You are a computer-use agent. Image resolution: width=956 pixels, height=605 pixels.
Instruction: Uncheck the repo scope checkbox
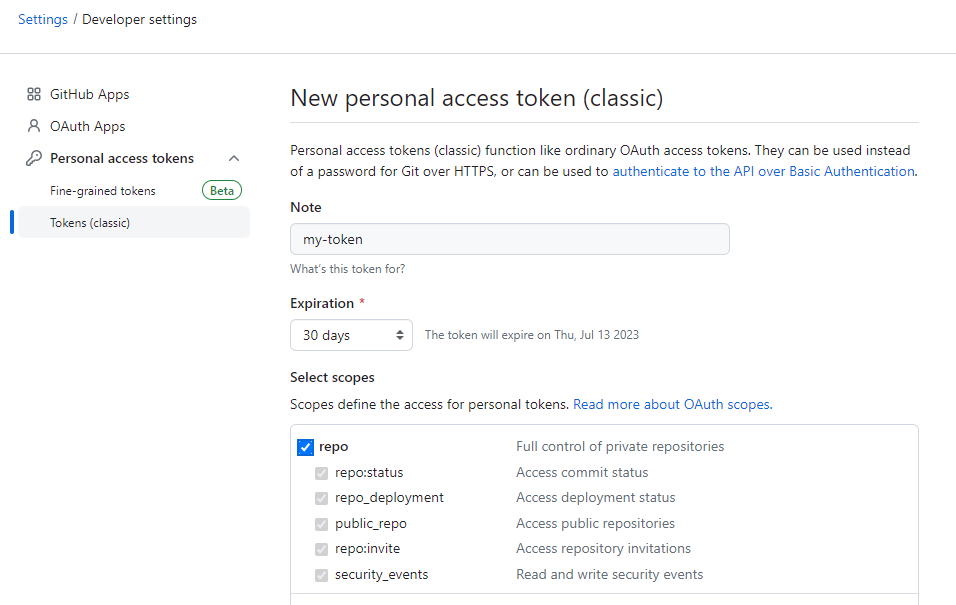pos(306,447)
